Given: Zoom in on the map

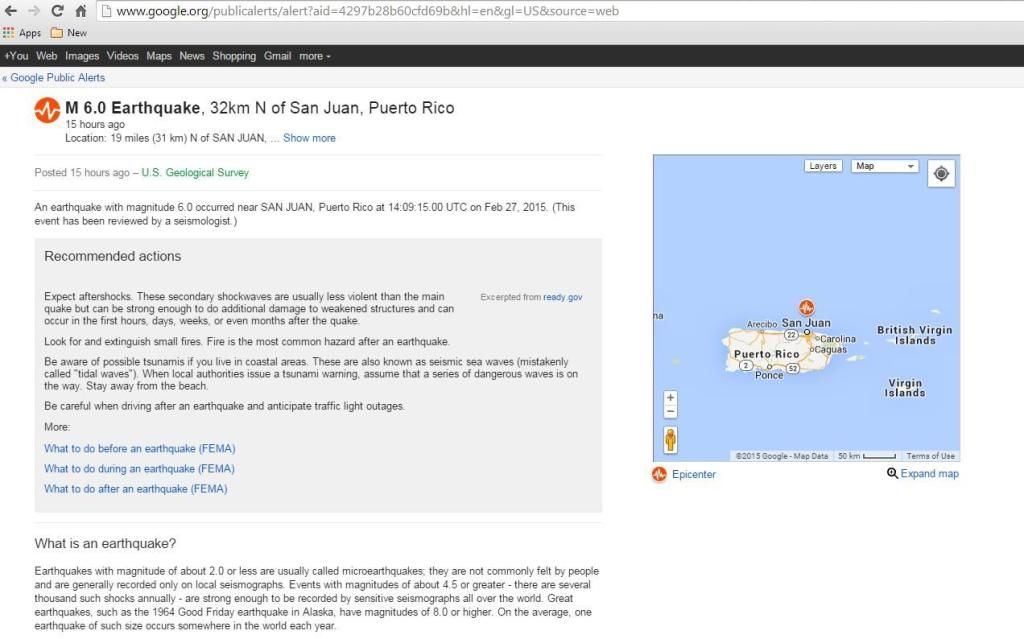Looking at the screenshot, I should [x=670, y=398].
